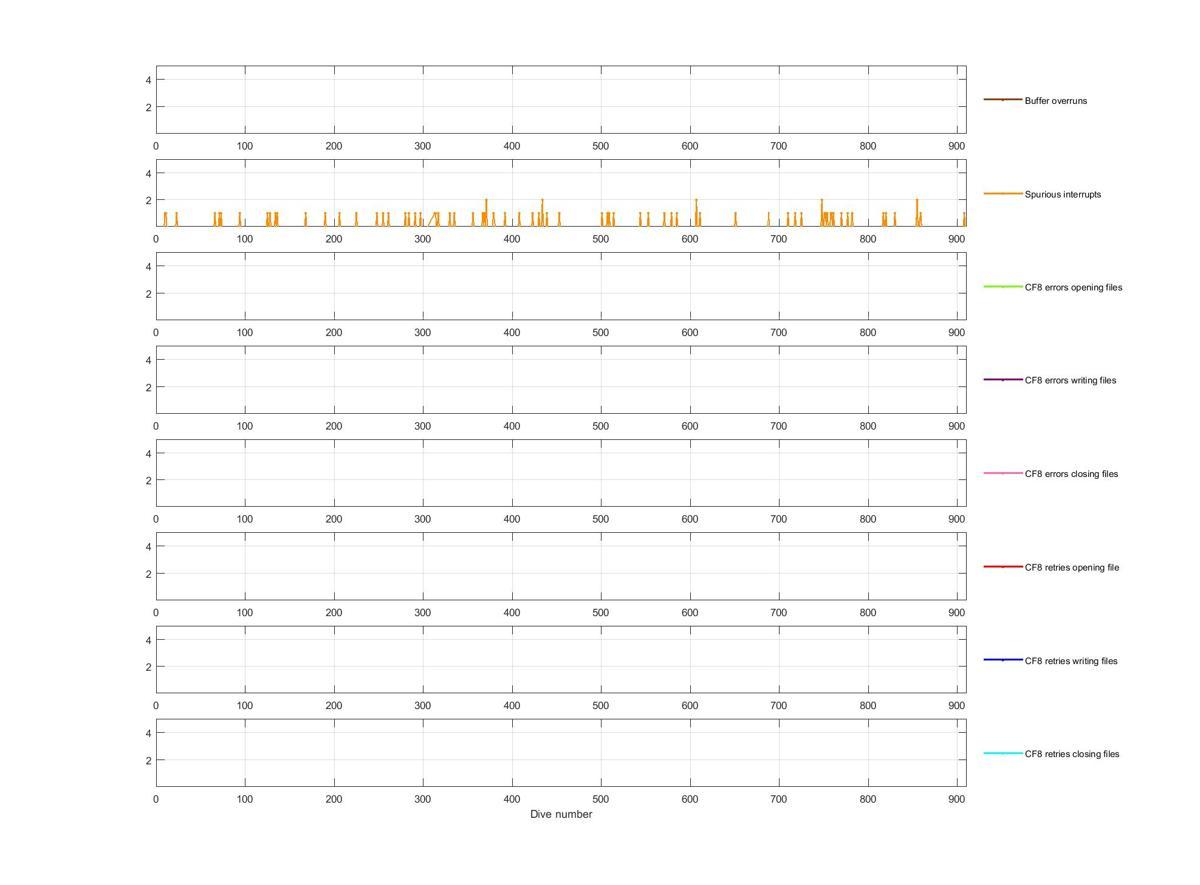Viewport: 1200px width, 885px height.
Task: Click the CF8 errors closing files label
Action: tap(1071, 474)
